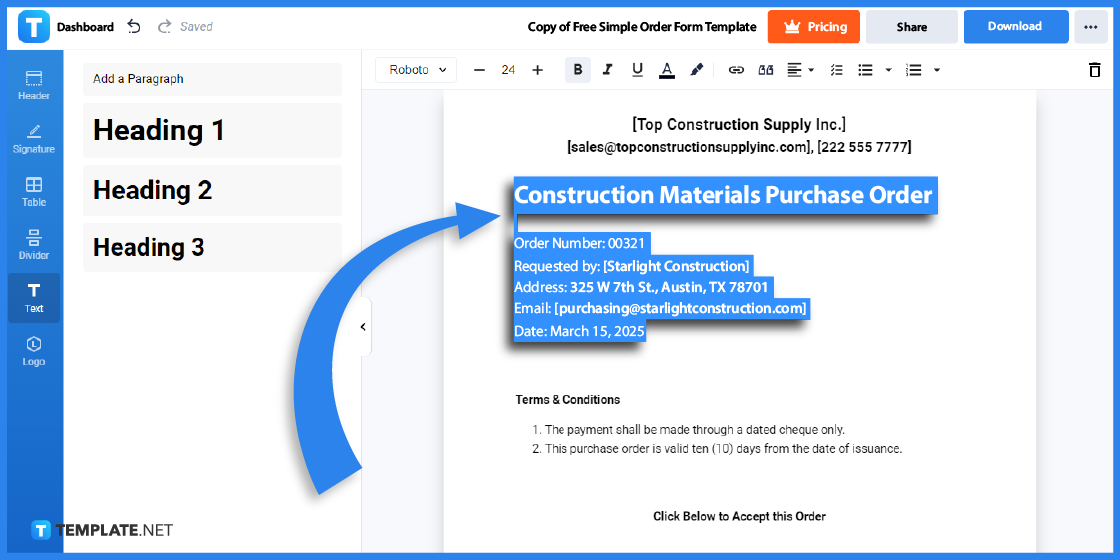
Task: Insert a hyperlink with the link icon
Action: point(736,70)
